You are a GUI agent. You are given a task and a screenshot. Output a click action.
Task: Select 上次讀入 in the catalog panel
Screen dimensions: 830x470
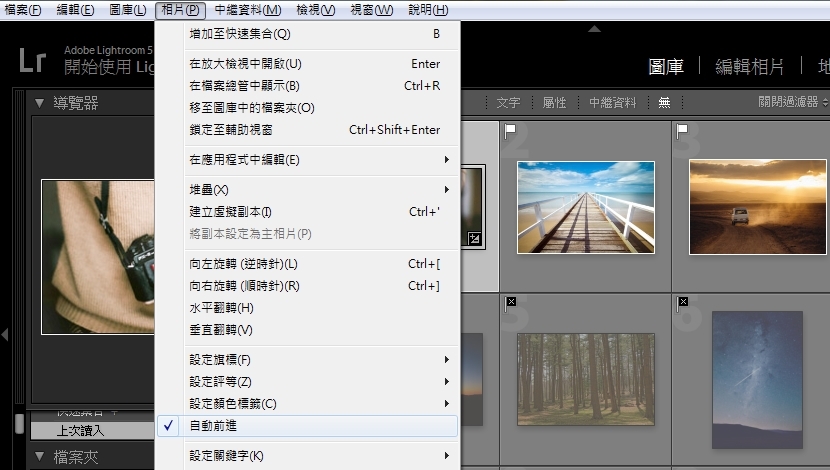[93, 431]
